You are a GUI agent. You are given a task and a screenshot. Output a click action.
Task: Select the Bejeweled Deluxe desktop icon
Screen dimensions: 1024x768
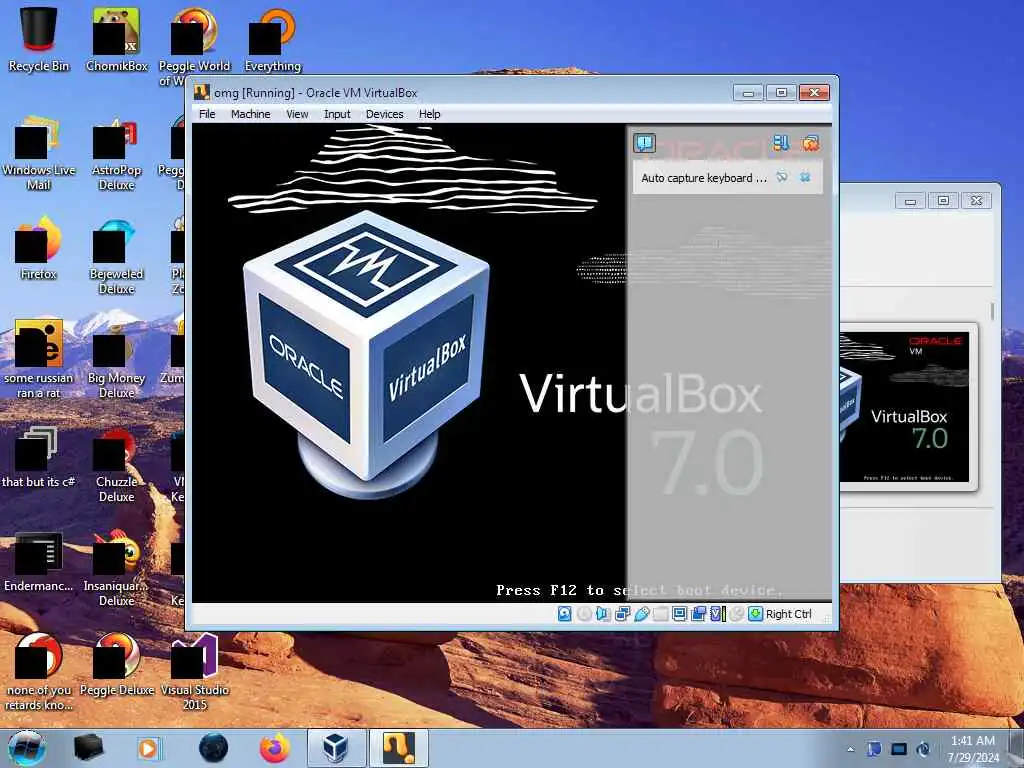[117, 257]
